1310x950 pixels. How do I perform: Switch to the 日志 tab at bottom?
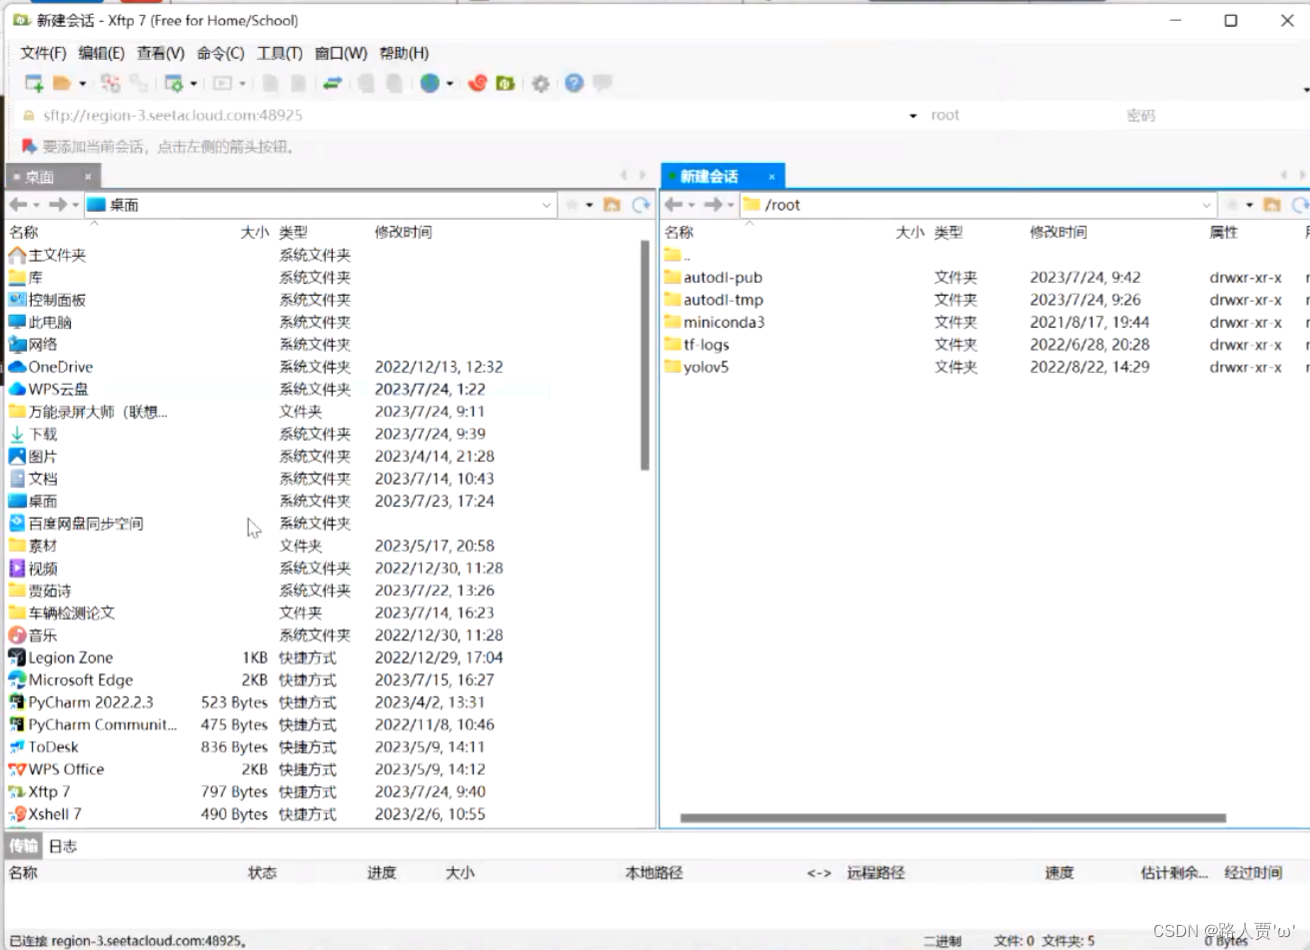pyautogui.click(x=62, y=845)
